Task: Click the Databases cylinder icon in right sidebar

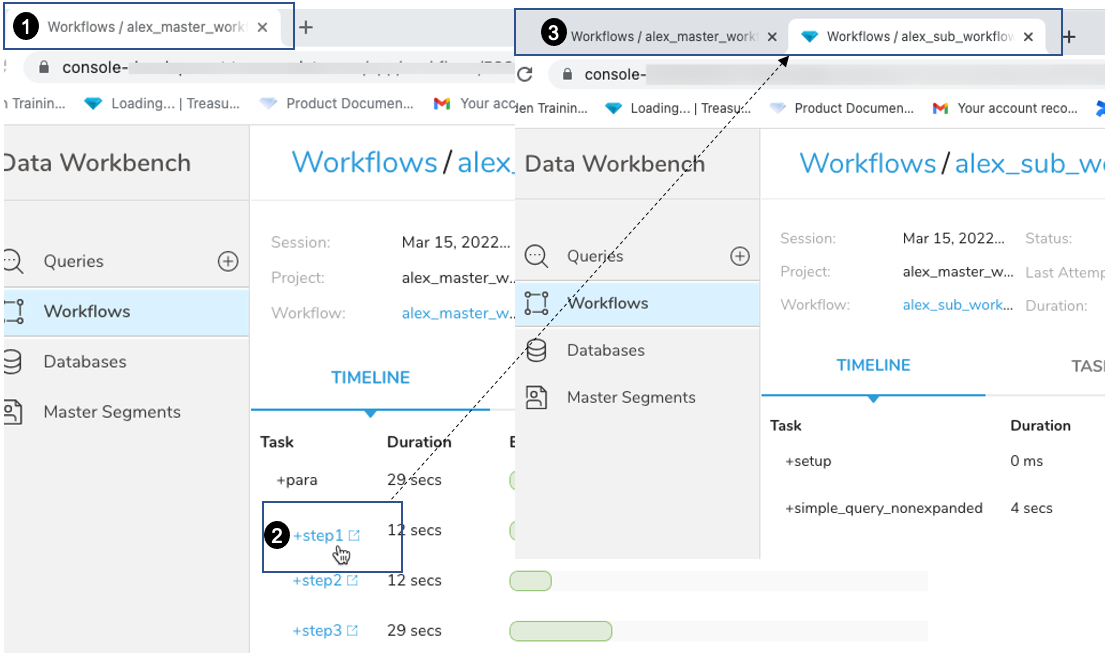Action: [537, 350]
